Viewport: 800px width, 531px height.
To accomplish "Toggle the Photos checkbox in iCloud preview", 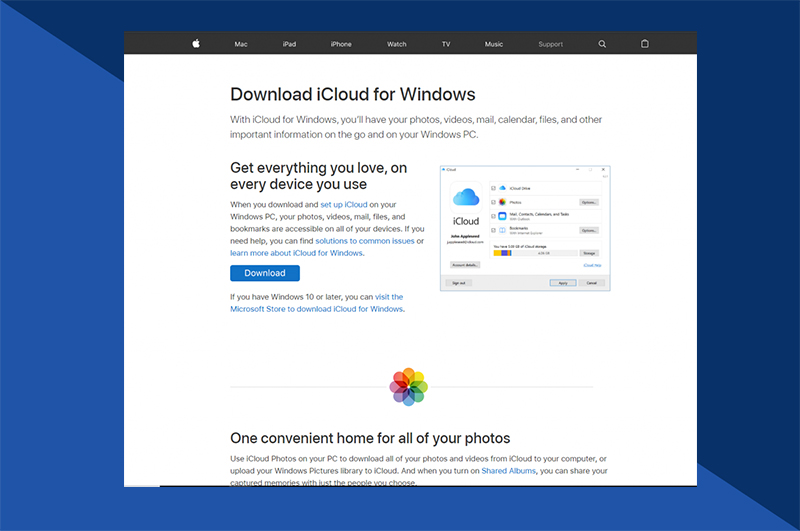I will pyautogui.click(x=493, y=202).
